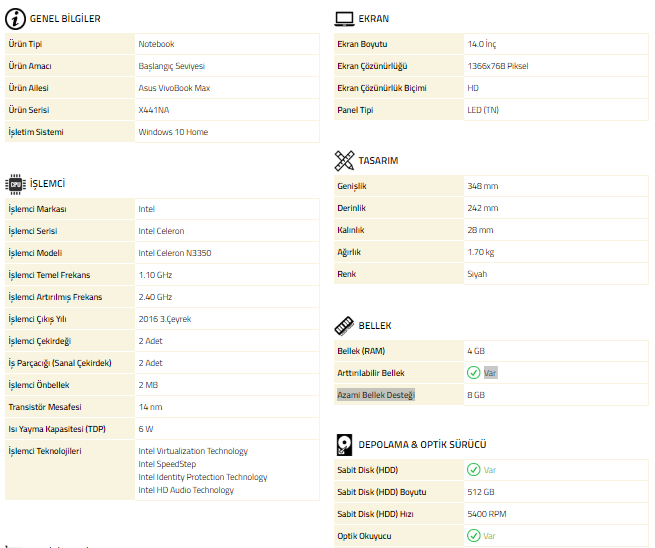The width and height of the screenshot is (655, 548).
Task: Click the İşletim Sistemi label
Action: (x=36, y=132)
